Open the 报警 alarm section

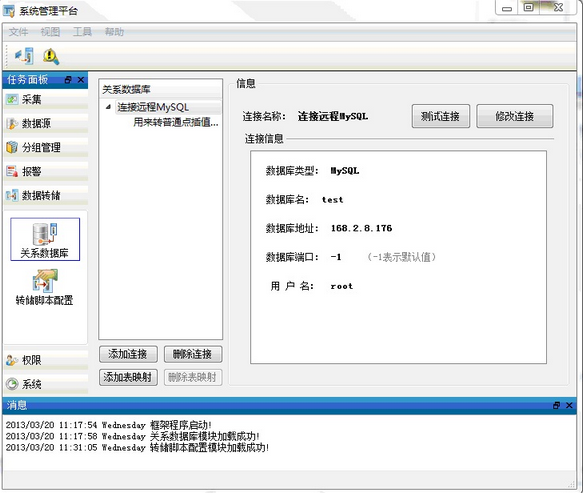(x=46, y=171)
